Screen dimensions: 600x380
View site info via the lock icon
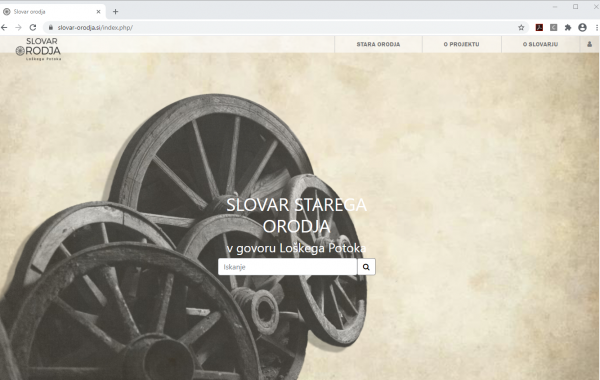point(51,28)
